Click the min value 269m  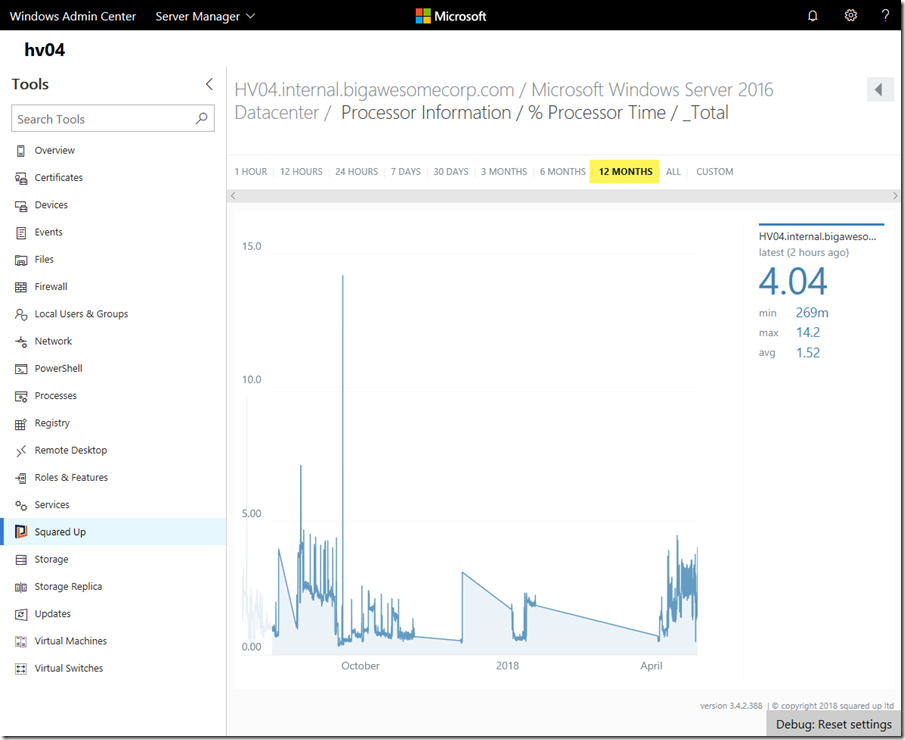812,313
